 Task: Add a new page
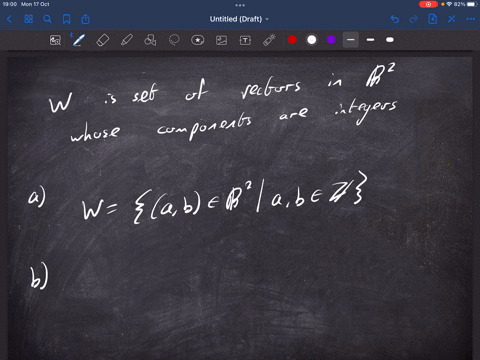click(433, 19)
